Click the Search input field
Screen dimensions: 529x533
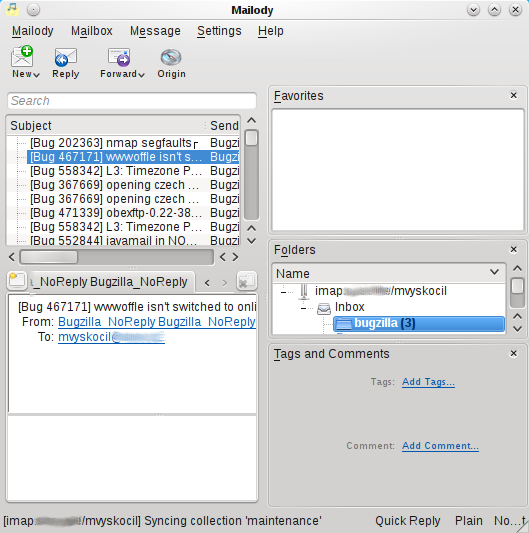click(x=132, y=101)
